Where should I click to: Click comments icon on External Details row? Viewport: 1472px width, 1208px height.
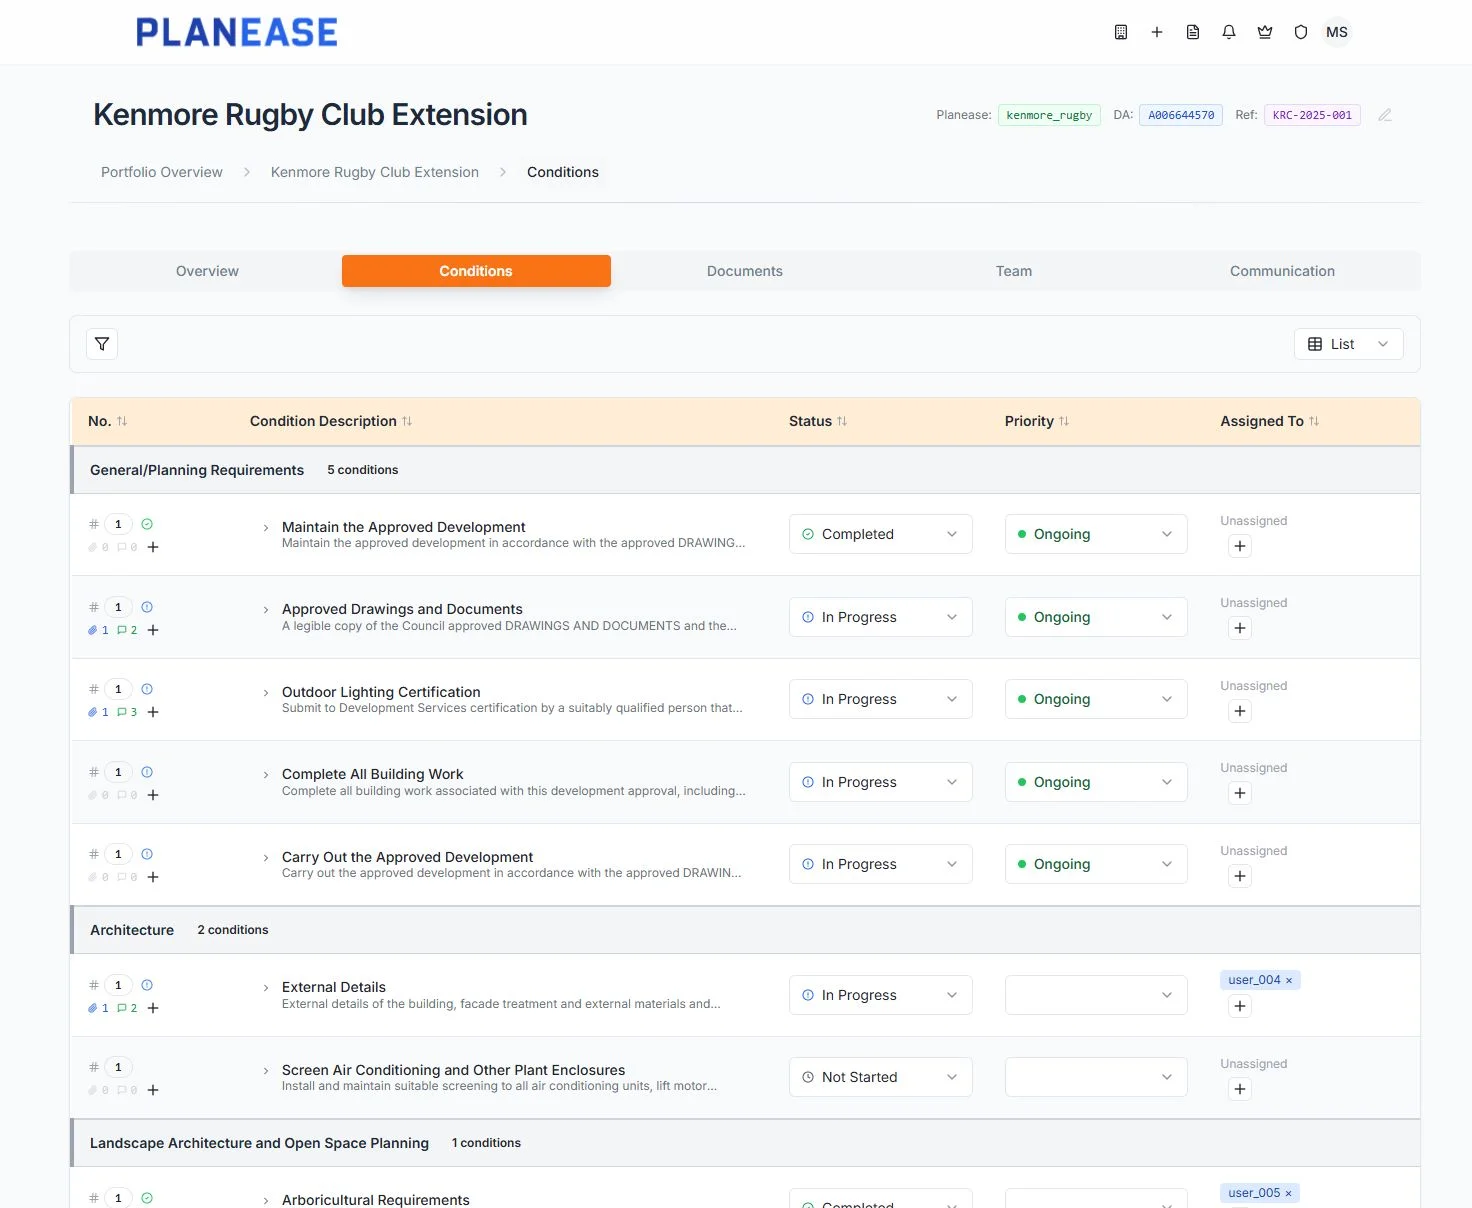(127, 1008)
